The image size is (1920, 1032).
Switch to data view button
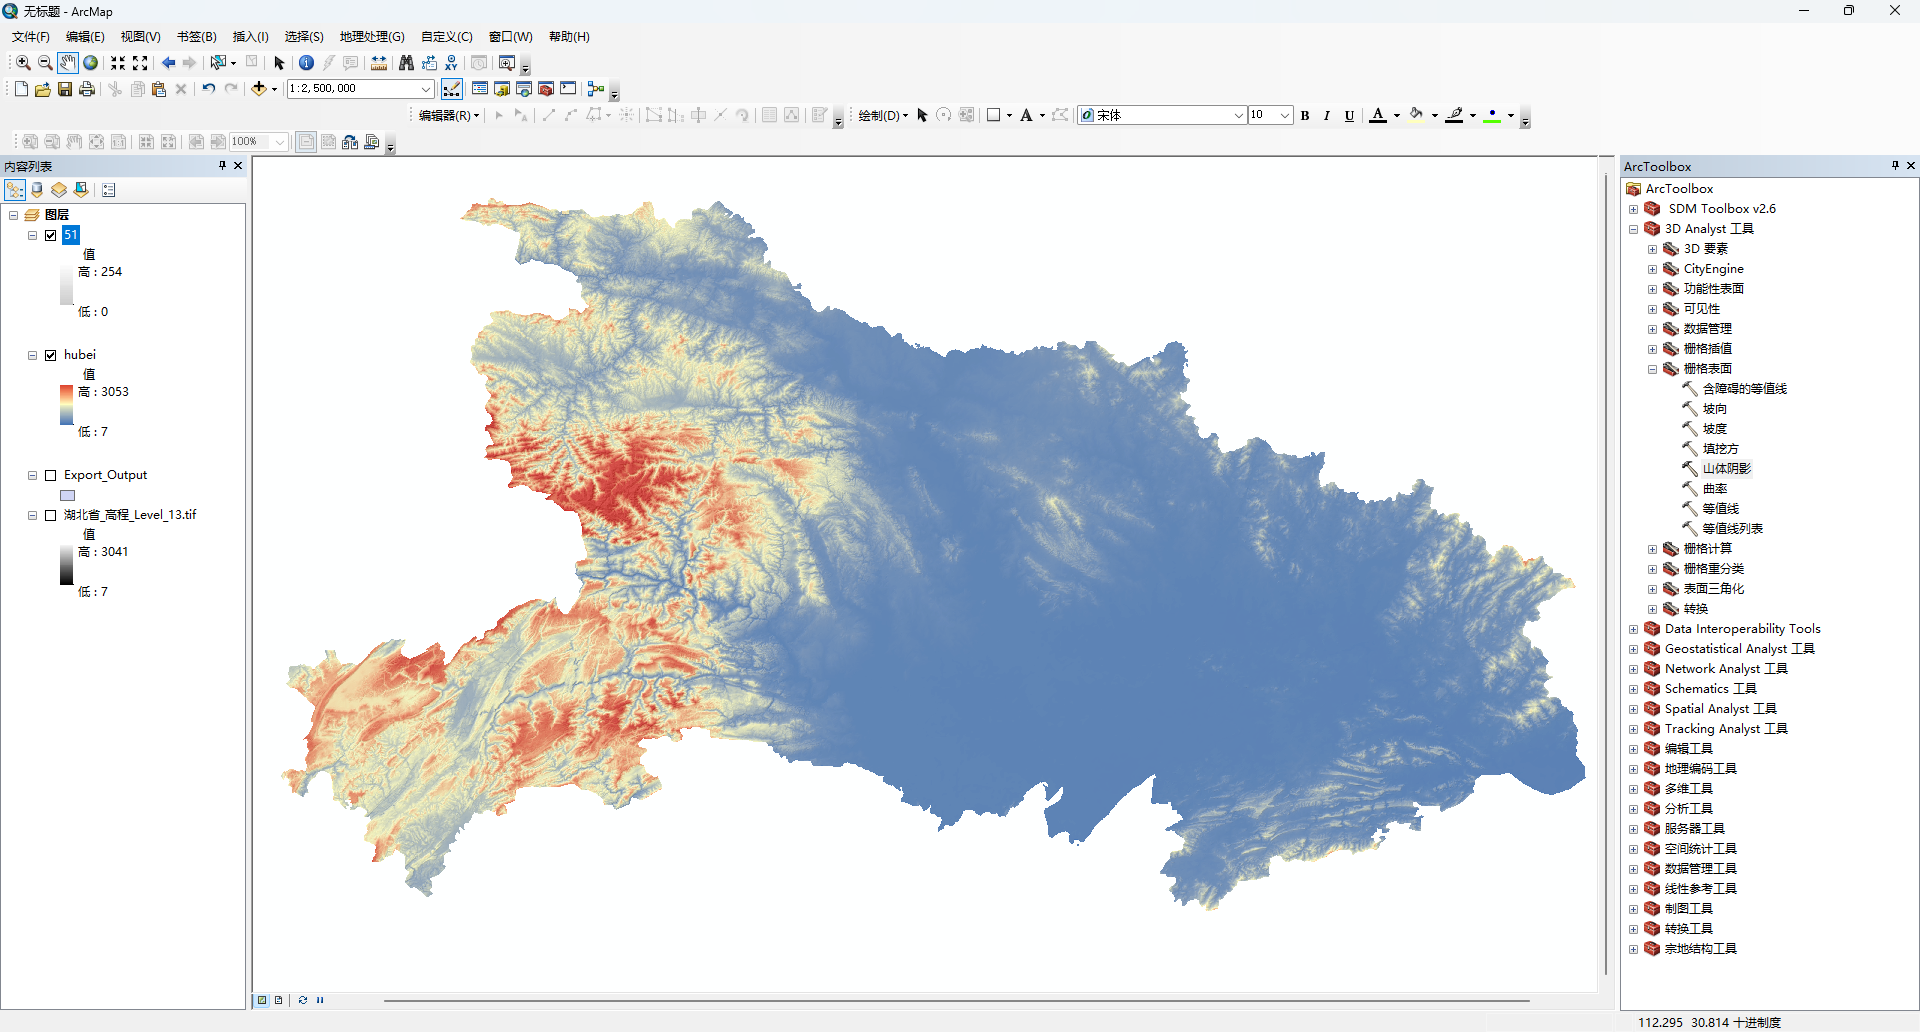pos(262,1000)
